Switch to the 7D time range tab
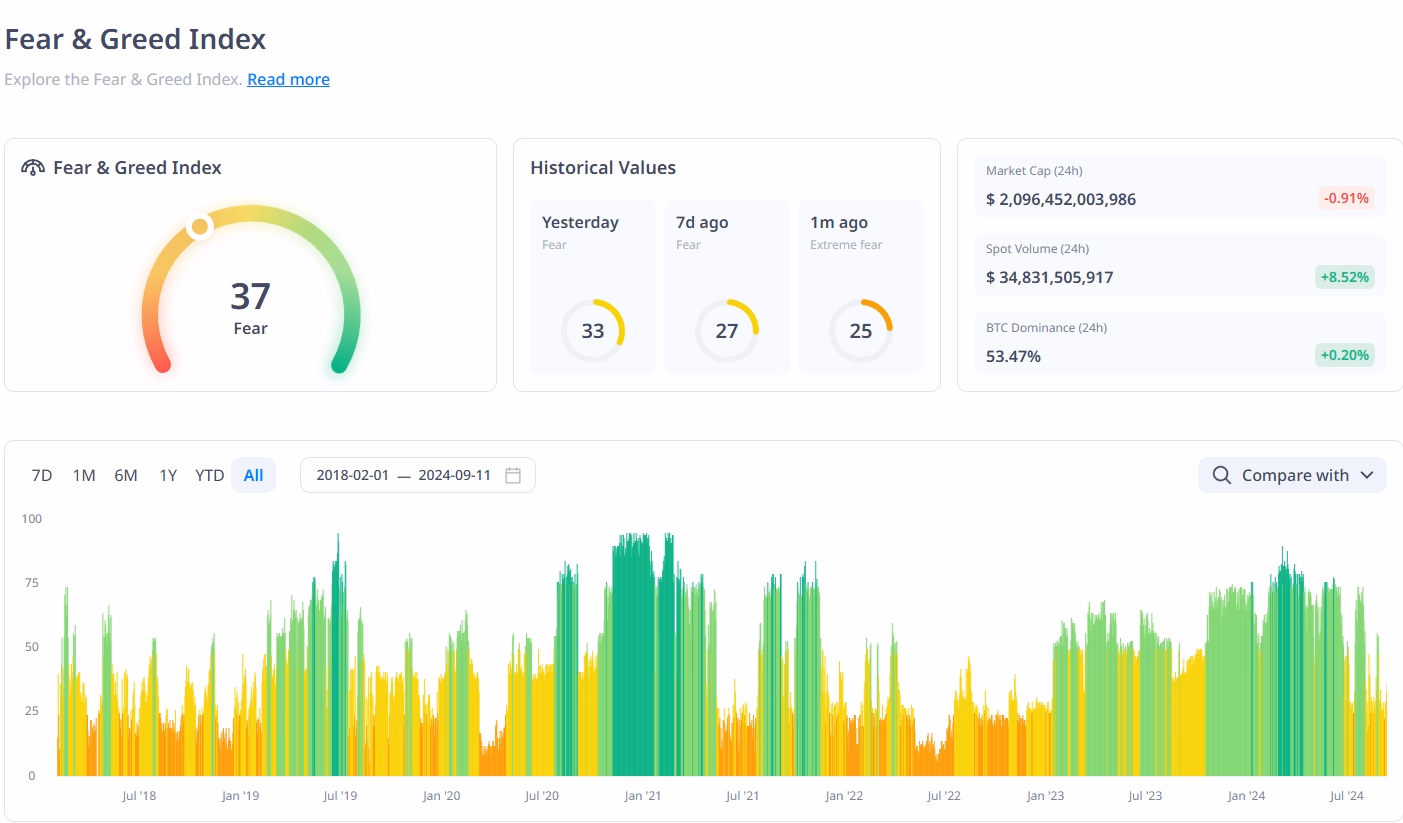Screen dimensions: 1403x823 [41, 475]
